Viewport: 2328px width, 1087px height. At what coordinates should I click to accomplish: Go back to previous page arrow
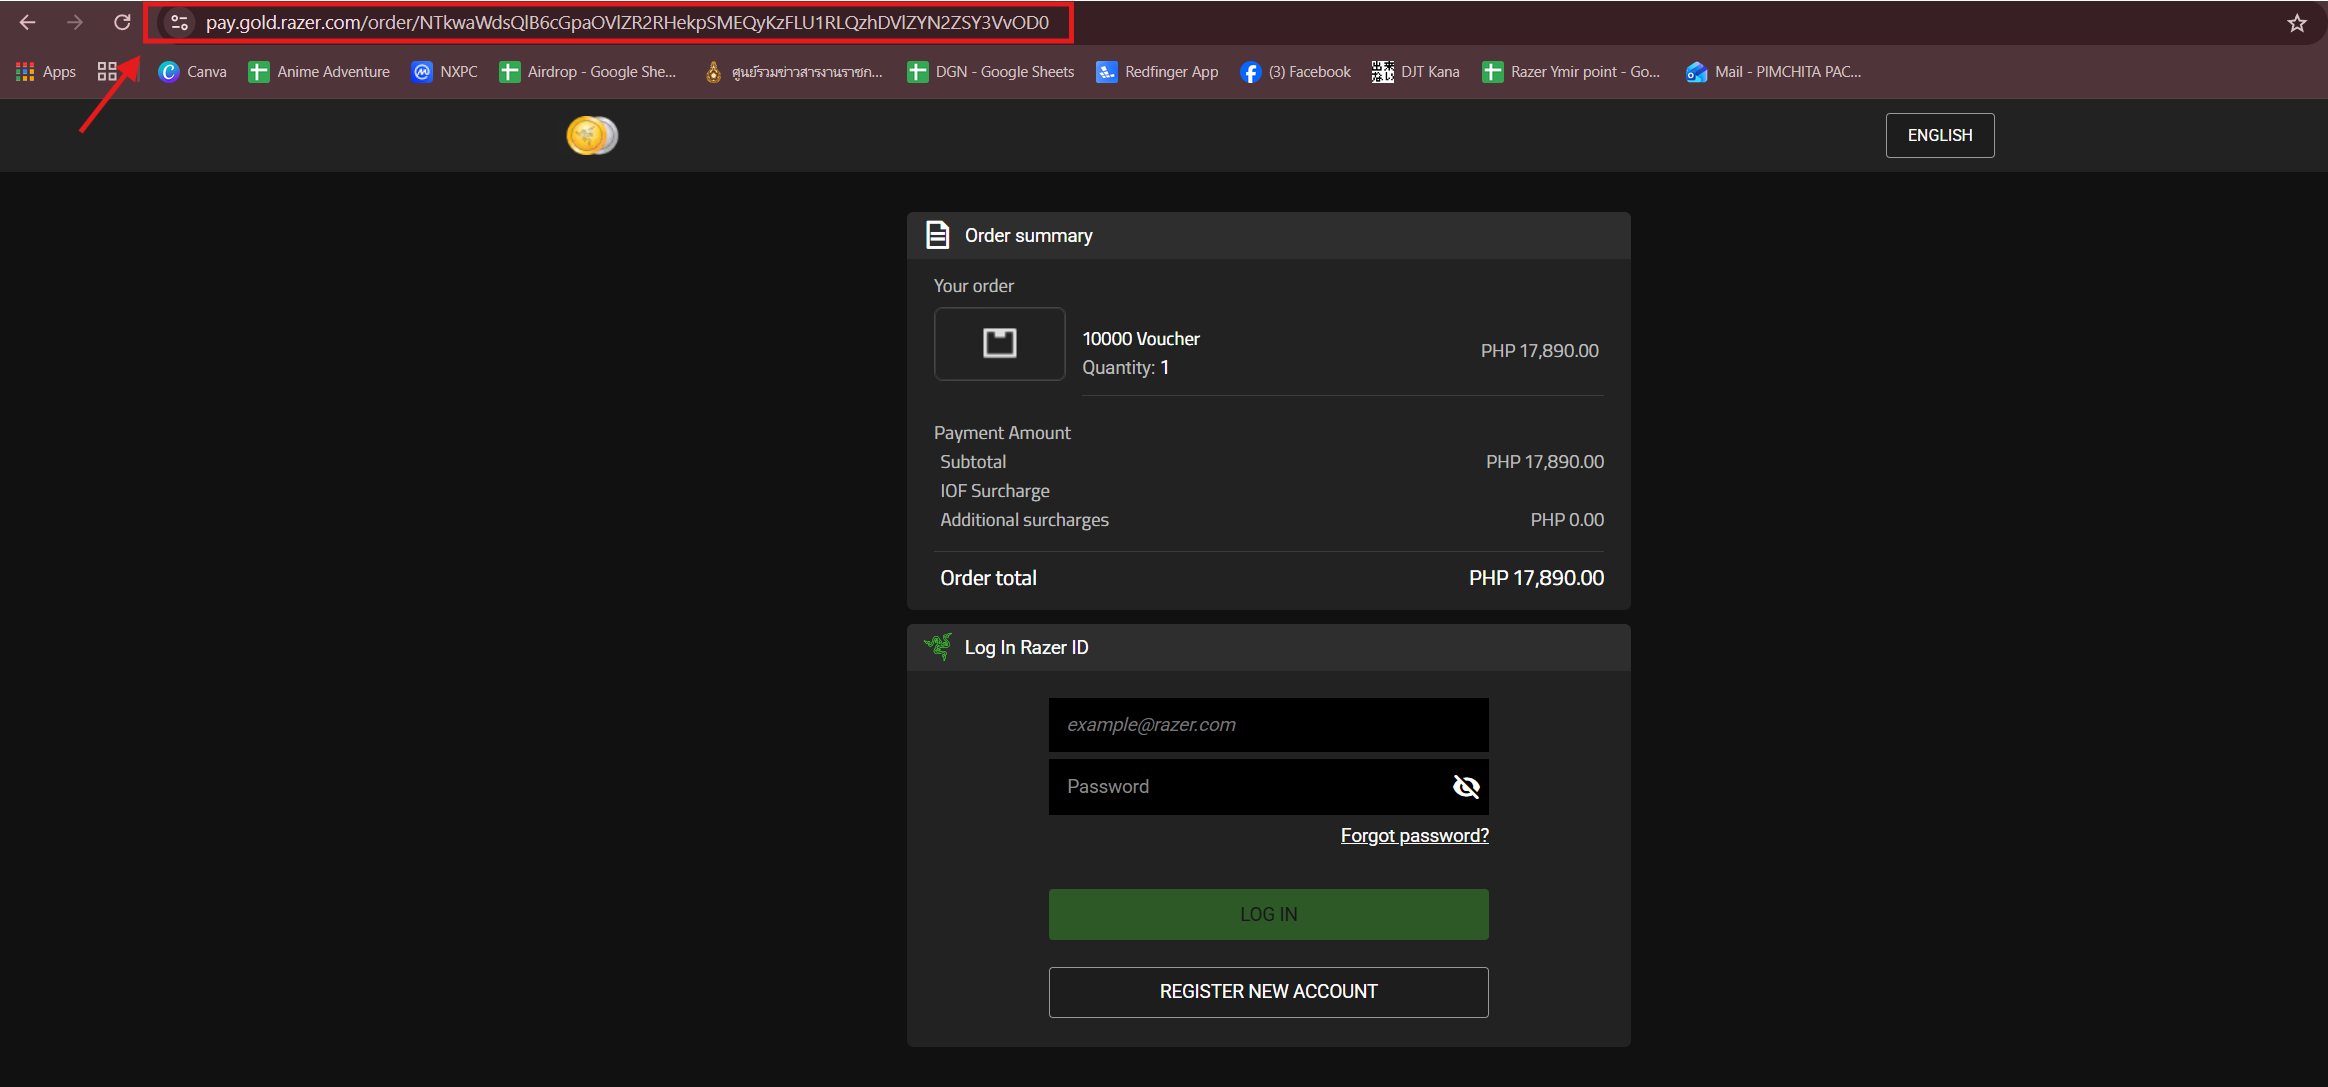pos(27,22)
